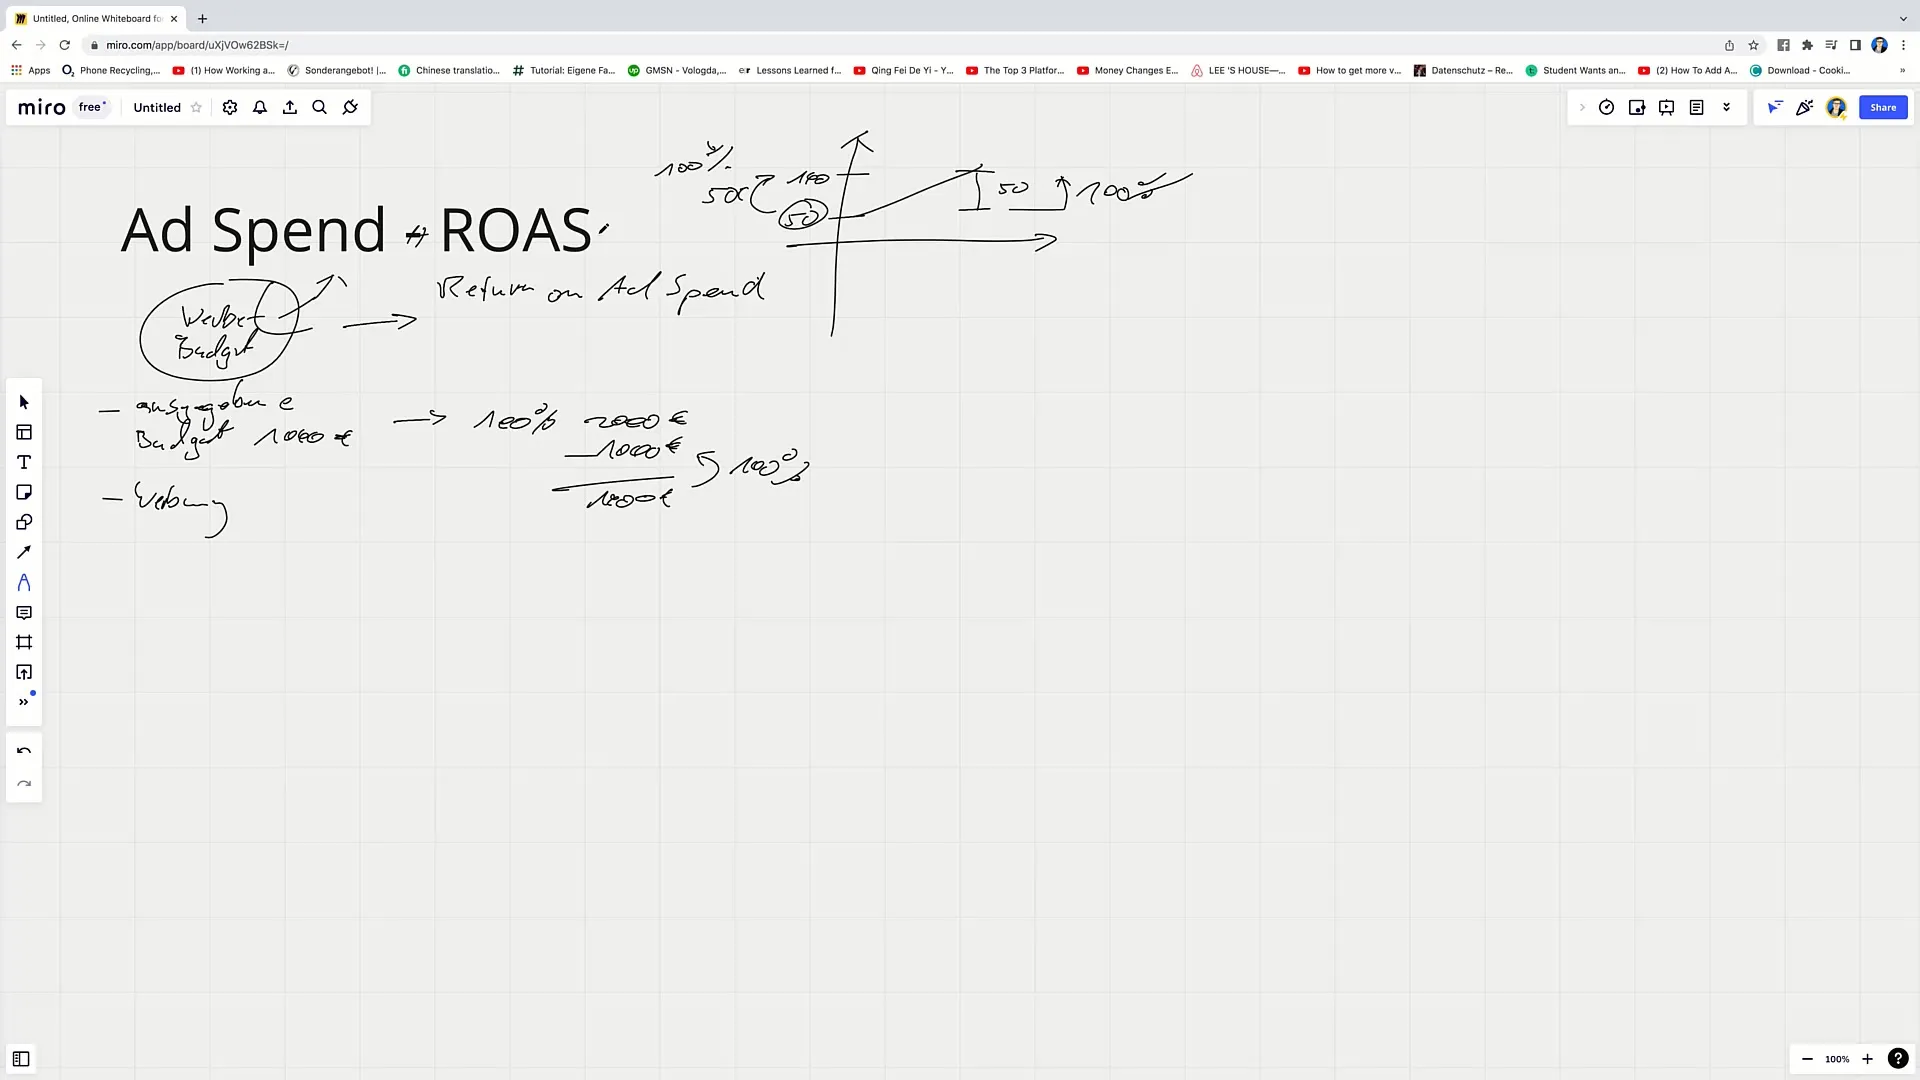The width and height of the screenshot is (1920, 1080).
Task: Open the main Miro menu top left
Action: [x=40, y=107]
